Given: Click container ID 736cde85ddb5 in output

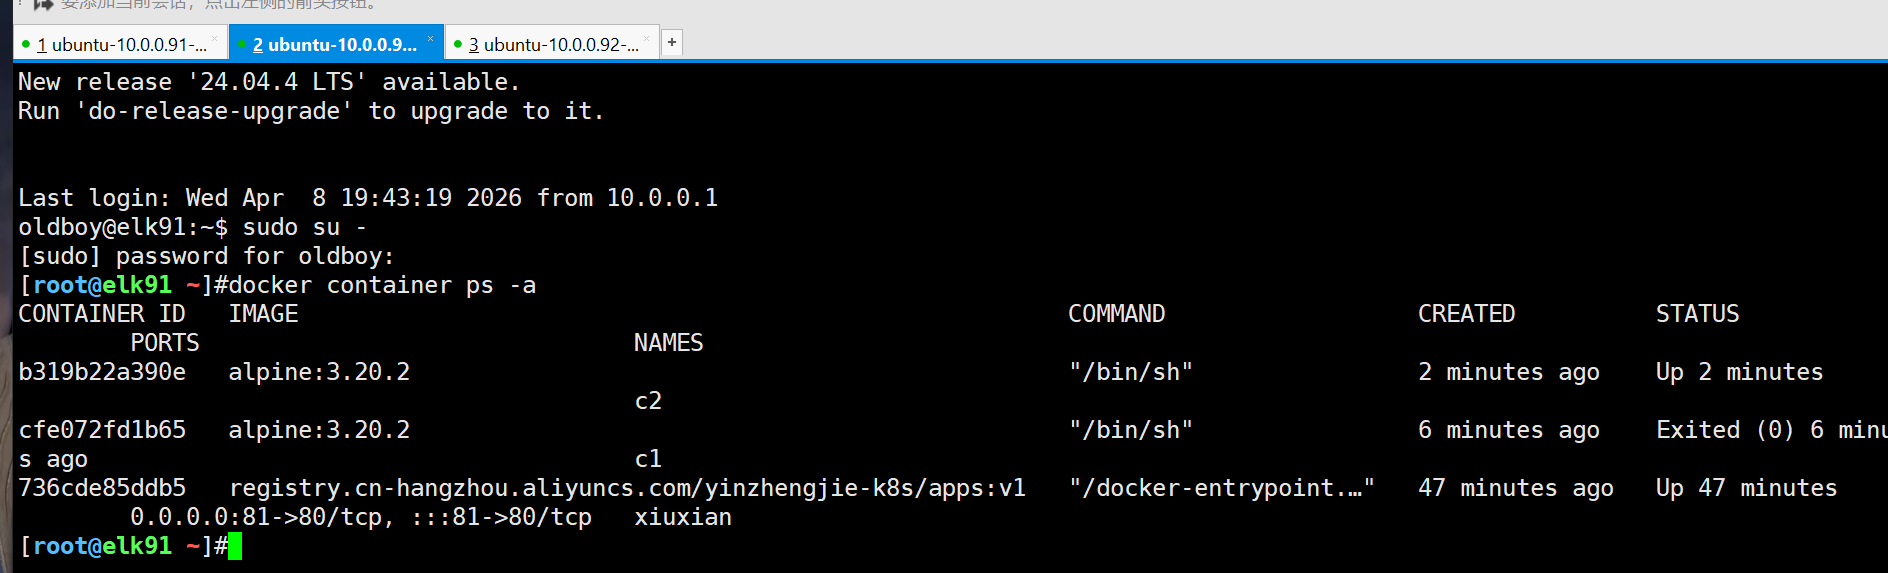Looking at the screenshot, I should tap(102, 488).
